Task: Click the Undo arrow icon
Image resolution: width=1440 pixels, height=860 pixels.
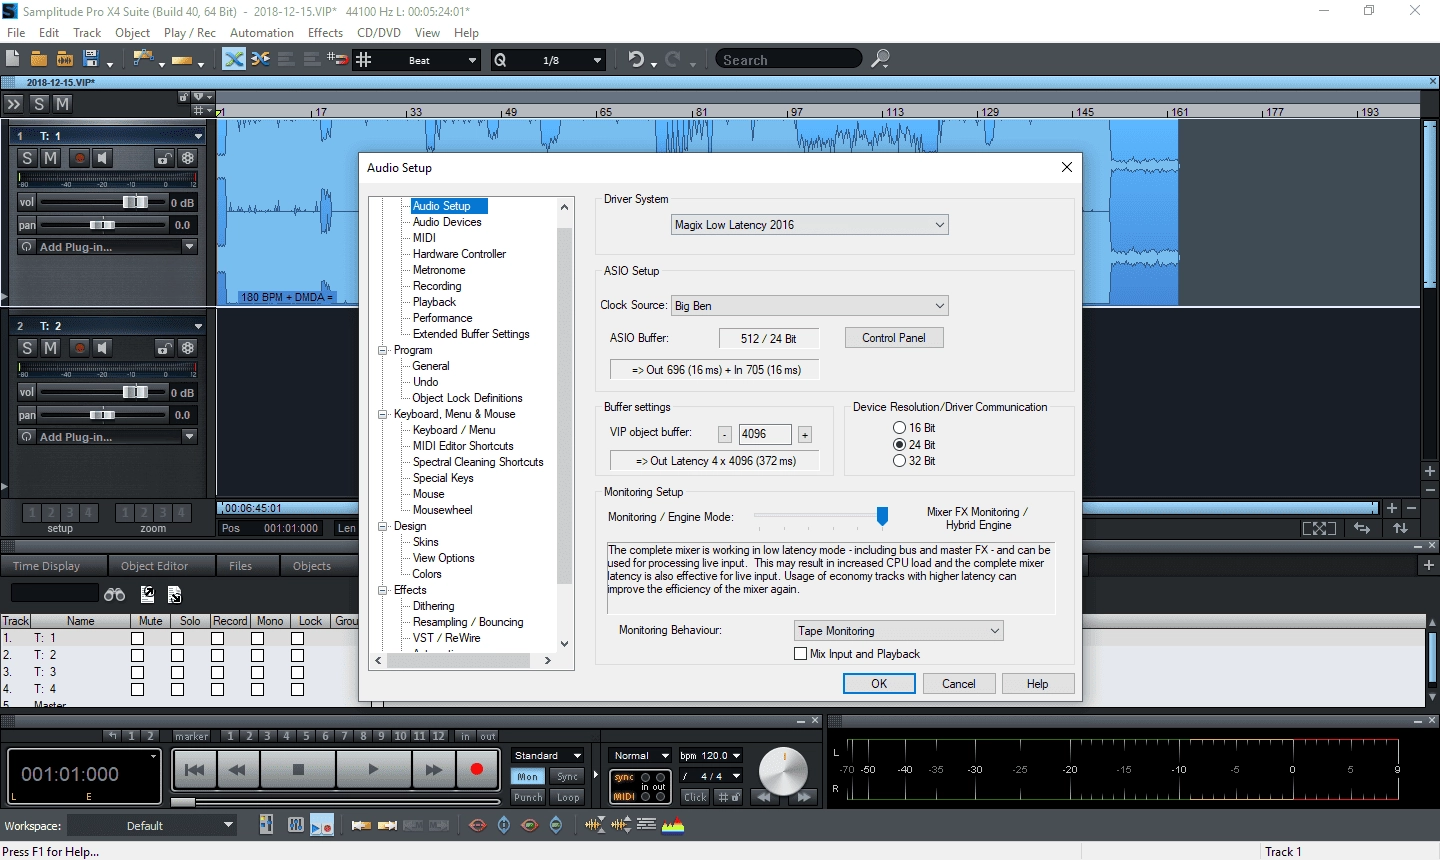Action: coord(636,59)
